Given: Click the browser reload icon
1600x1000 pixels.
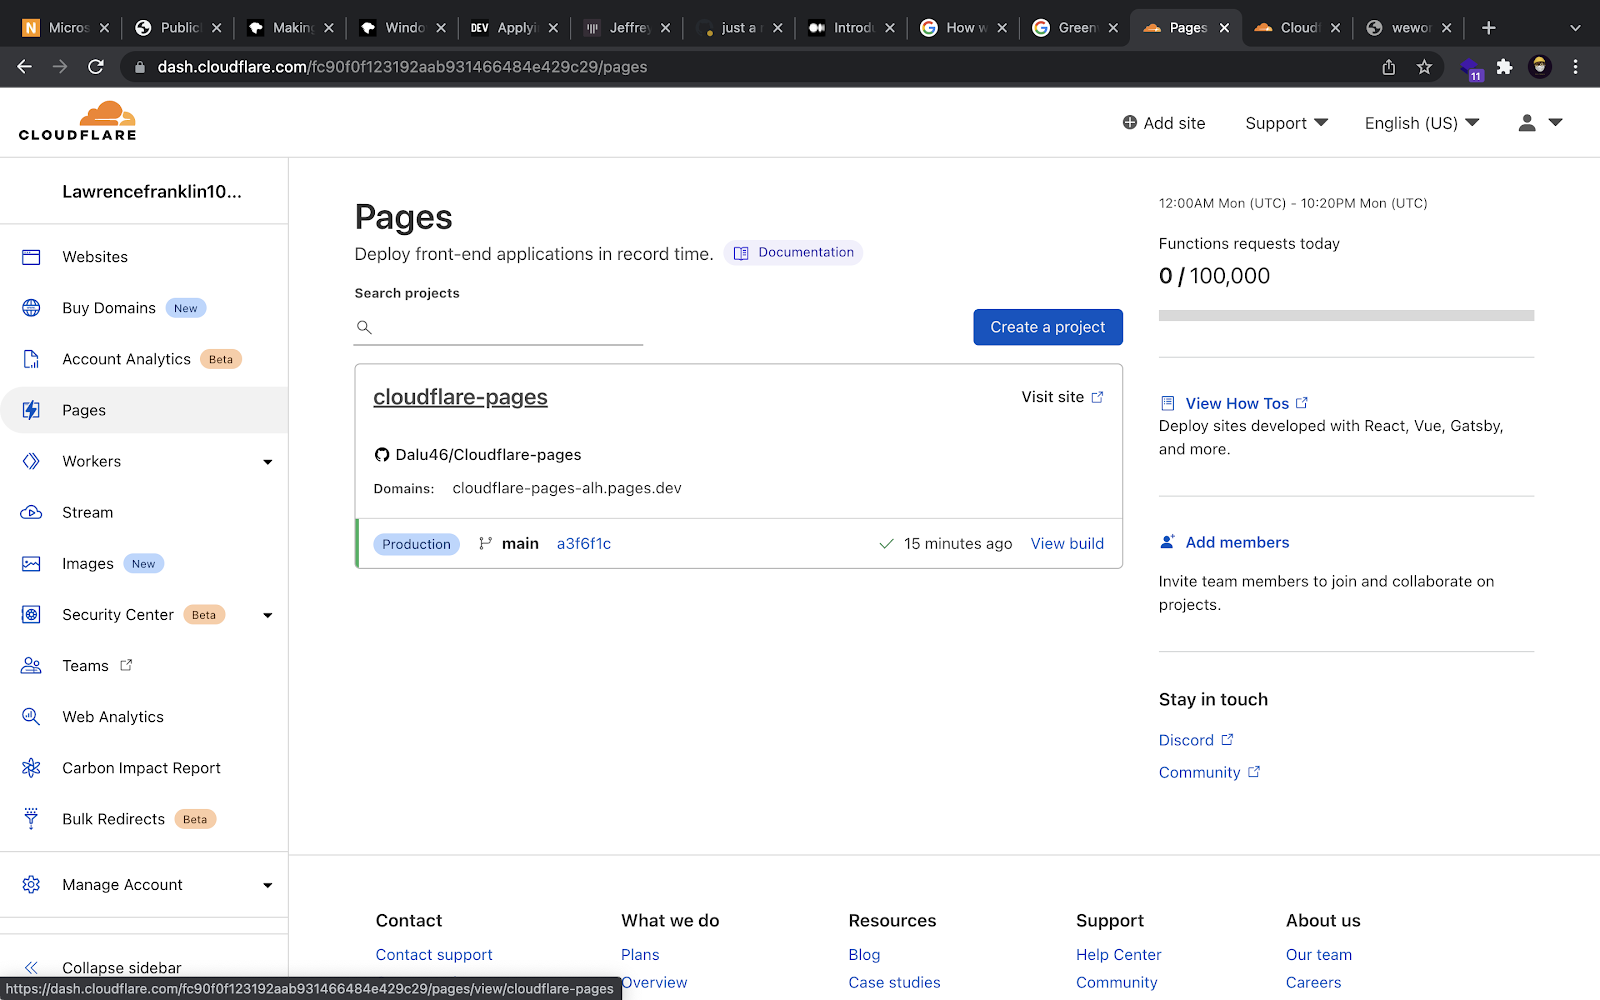Looking at the screenshot, I should point(96,67).
